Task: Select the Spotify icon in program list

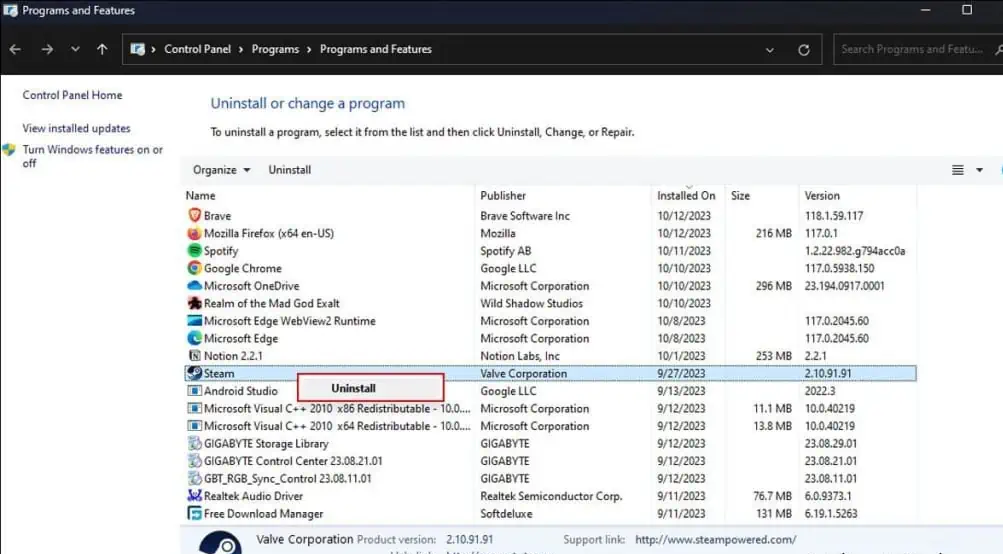Action: [194, 251]
